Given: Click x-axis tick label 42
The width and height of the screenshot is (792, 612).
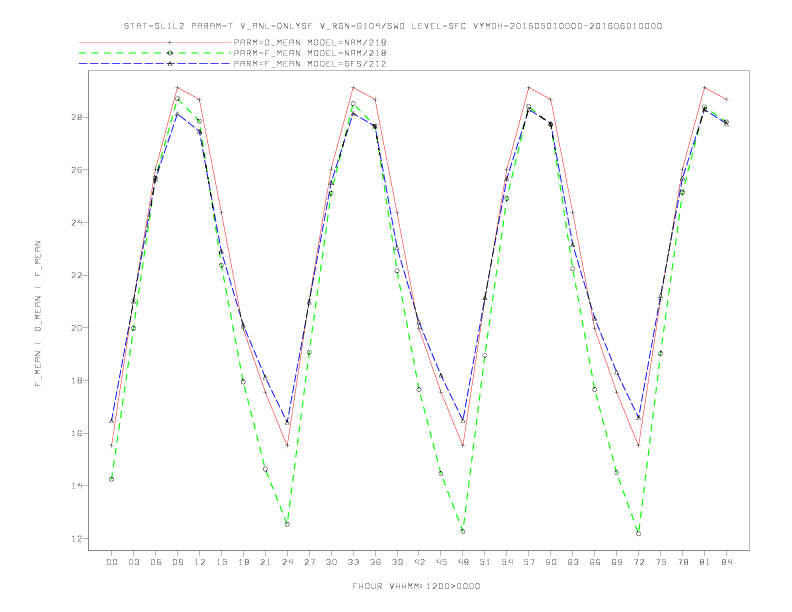Looking at the screenshot, I should [419, 562].
